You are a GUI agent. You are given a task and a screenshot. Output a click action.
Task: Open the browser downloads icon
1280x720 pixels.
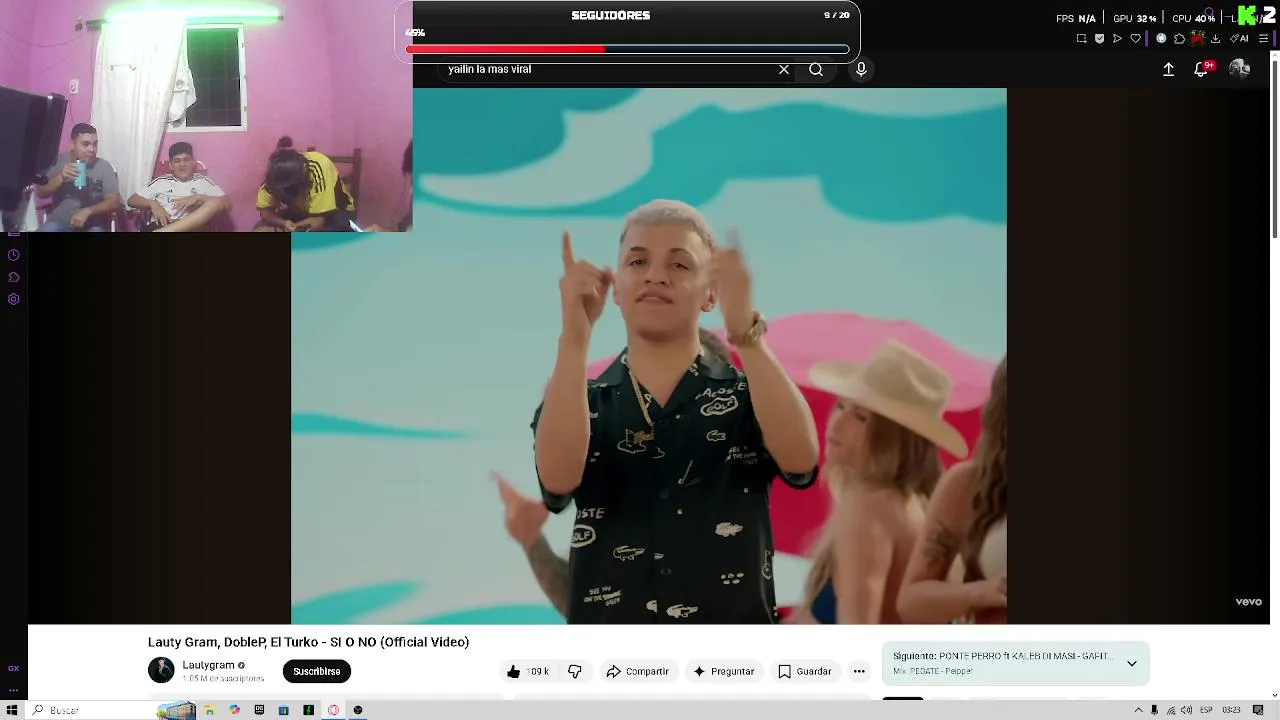click(1215, 39)
